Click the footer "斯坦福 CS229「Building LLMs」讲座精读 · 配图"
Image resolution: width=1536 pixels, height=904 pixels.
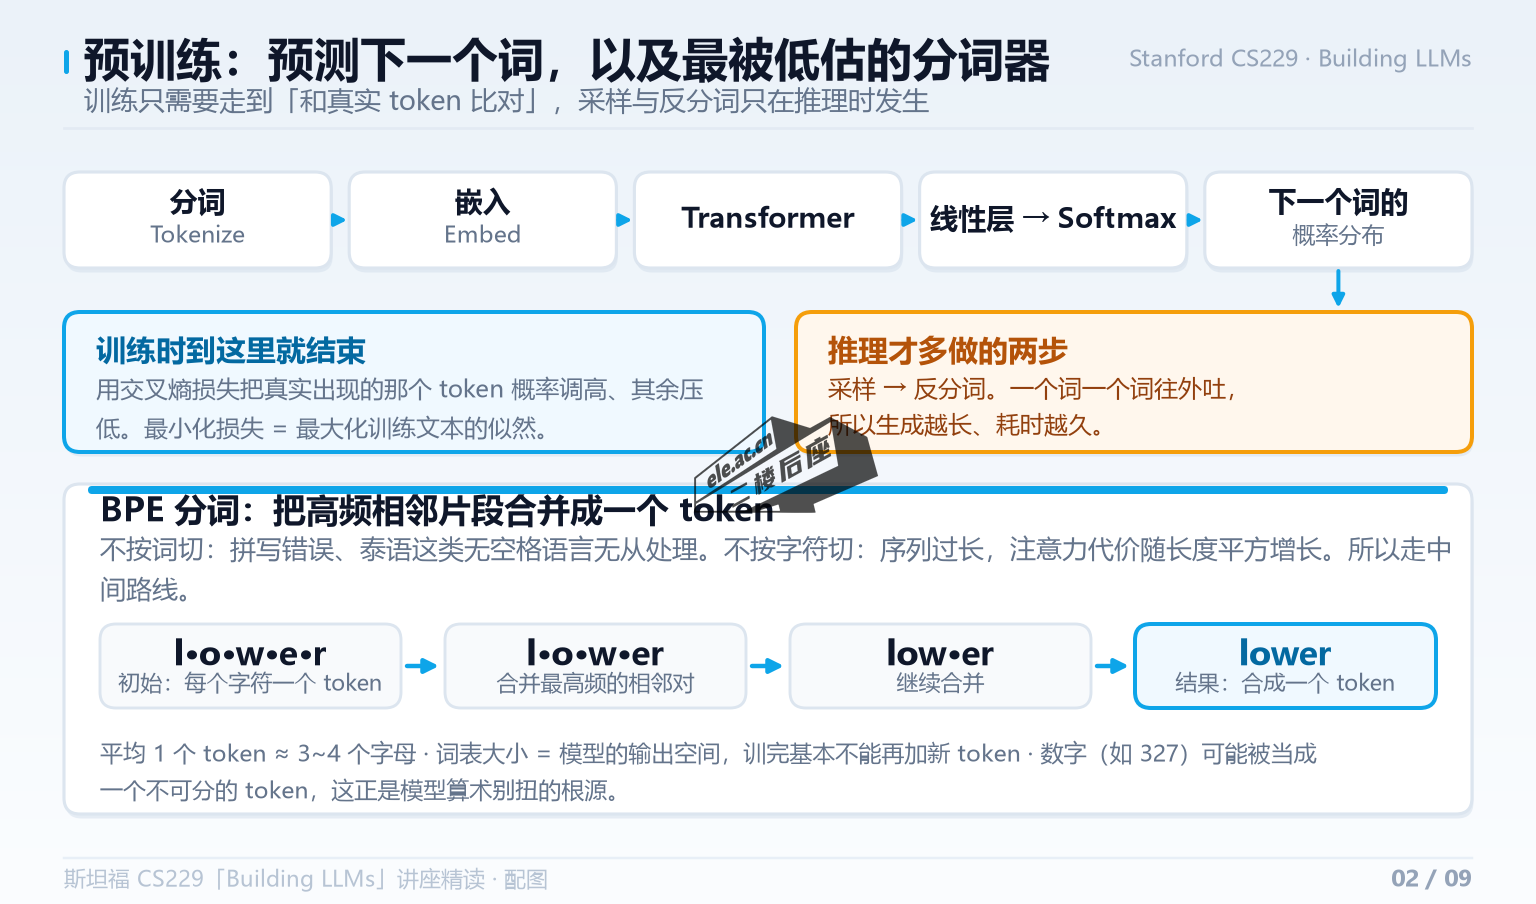[x=306, y=879]
